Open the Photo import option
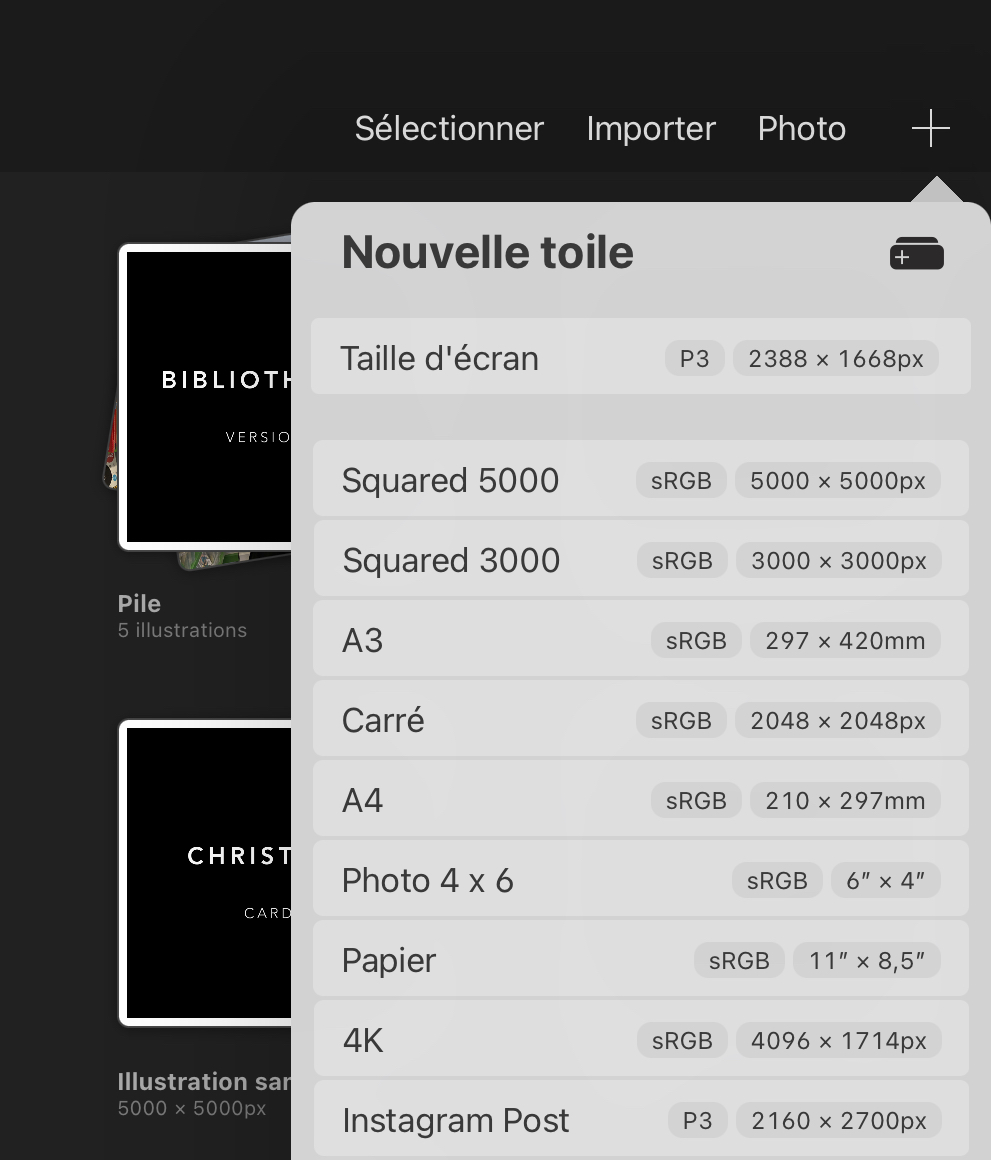 [x=802, y=129]
